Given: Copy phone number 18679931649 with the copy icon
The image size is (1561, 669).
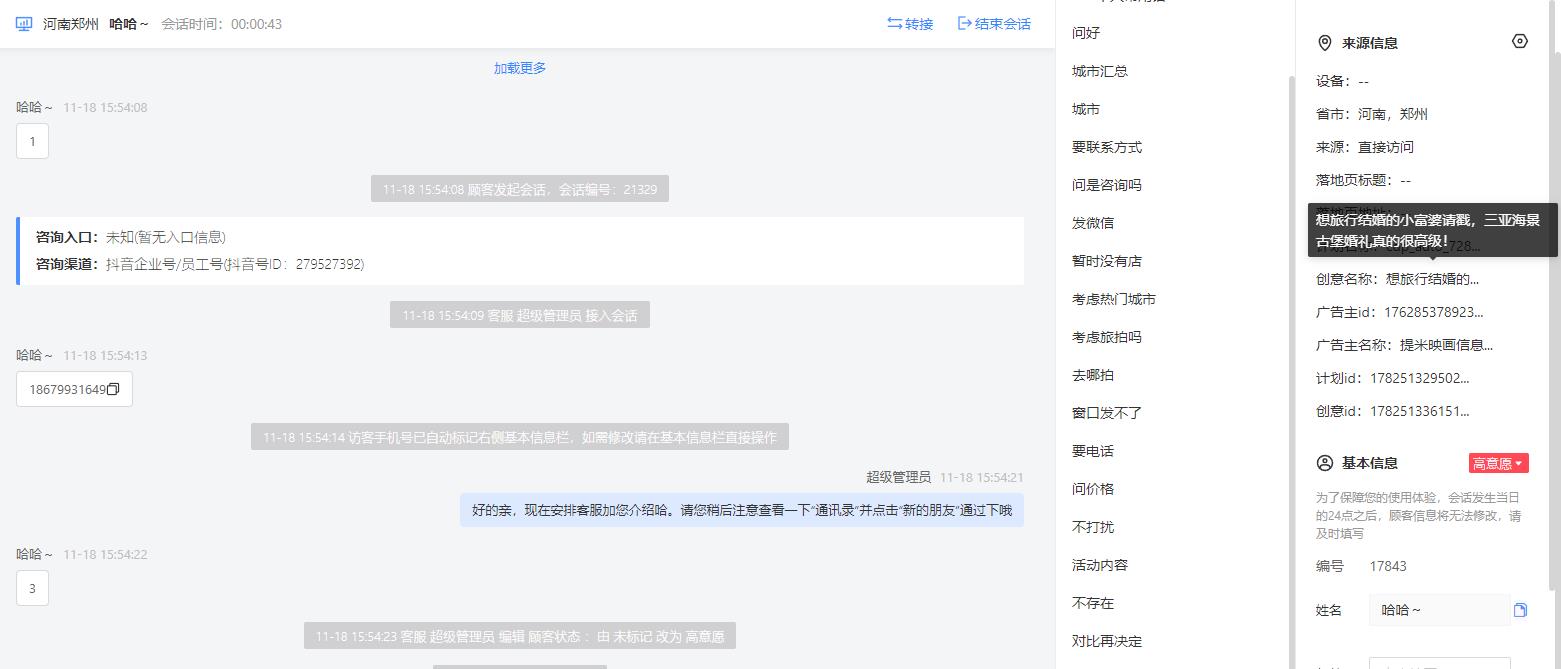Looking at the screenshot, I should [x=113, y=390].
